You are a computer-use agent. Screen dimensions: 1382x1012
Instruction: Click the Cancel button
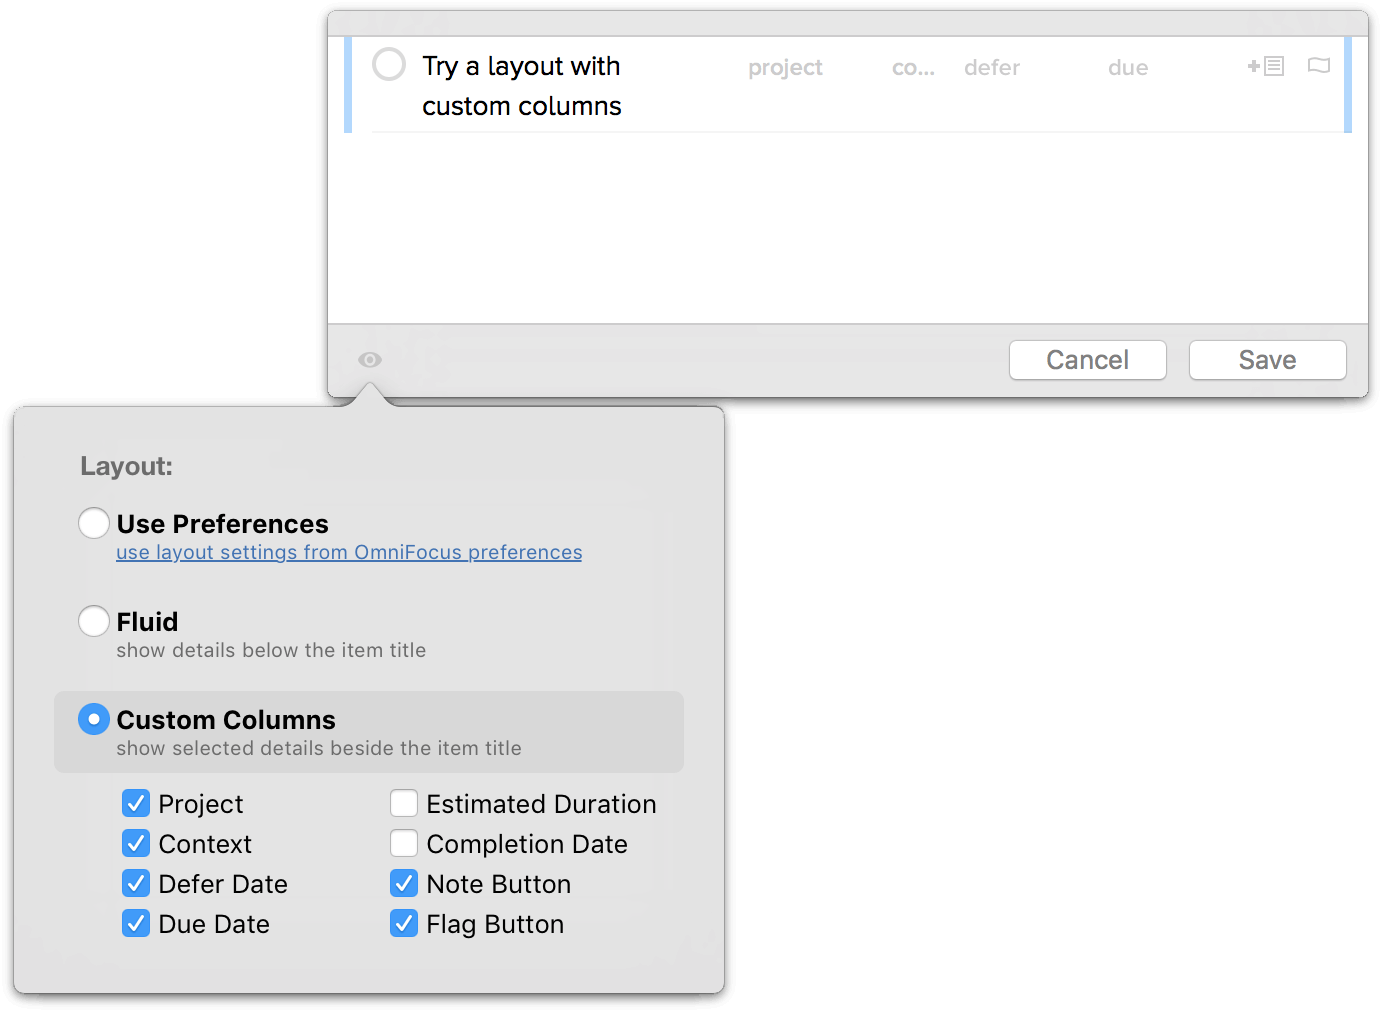coord(1088,360)
